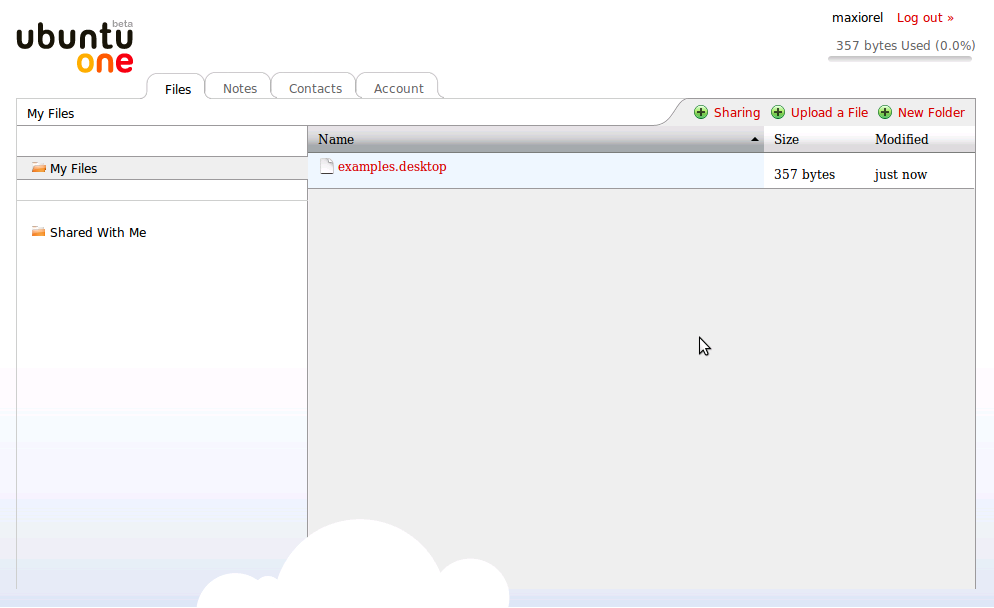Create a New Folder
This screenshot has height=608, width=994.
click(931, 113)
